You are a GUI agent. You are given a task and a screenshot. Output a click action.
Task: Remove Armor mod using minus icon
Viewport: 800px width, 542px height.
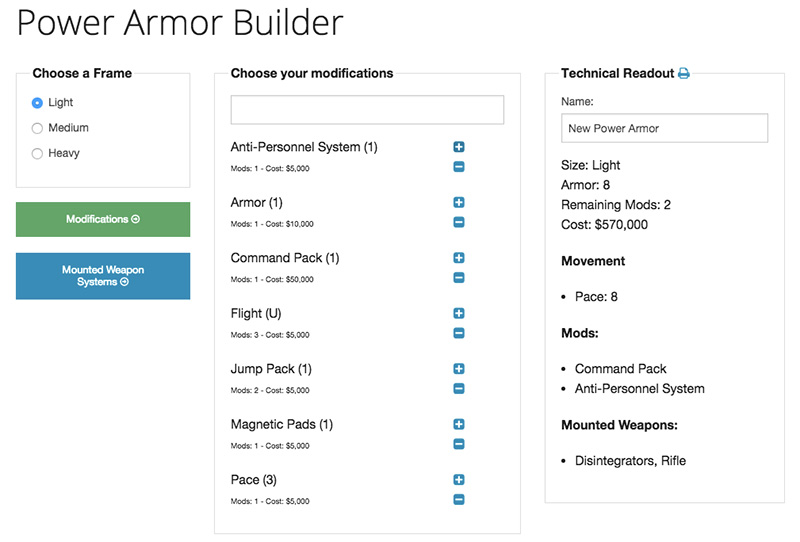pos(459,223)
